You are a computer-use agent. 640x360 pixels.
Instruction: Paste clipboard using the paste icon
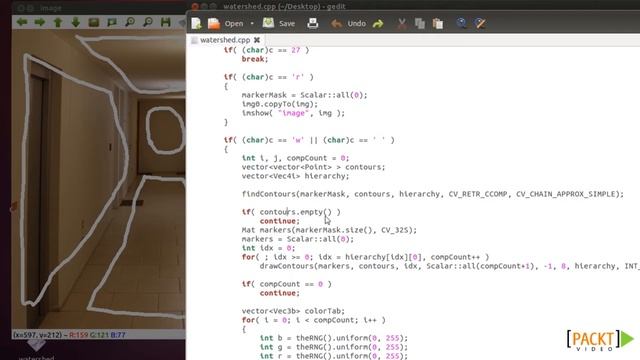pyautogui.click(x=438, y=24)
